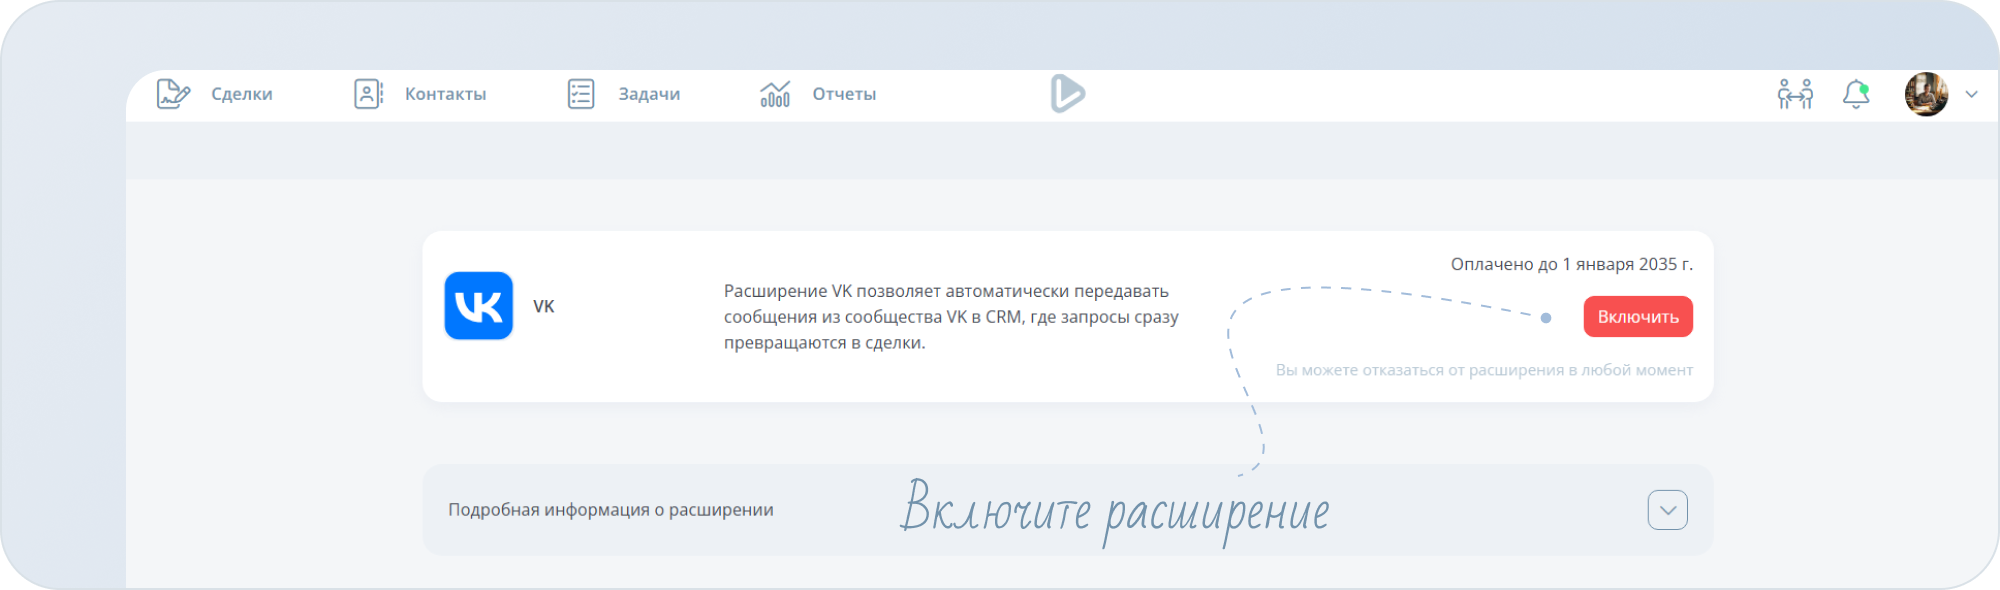Open the team members icon

pos(1795,94)
